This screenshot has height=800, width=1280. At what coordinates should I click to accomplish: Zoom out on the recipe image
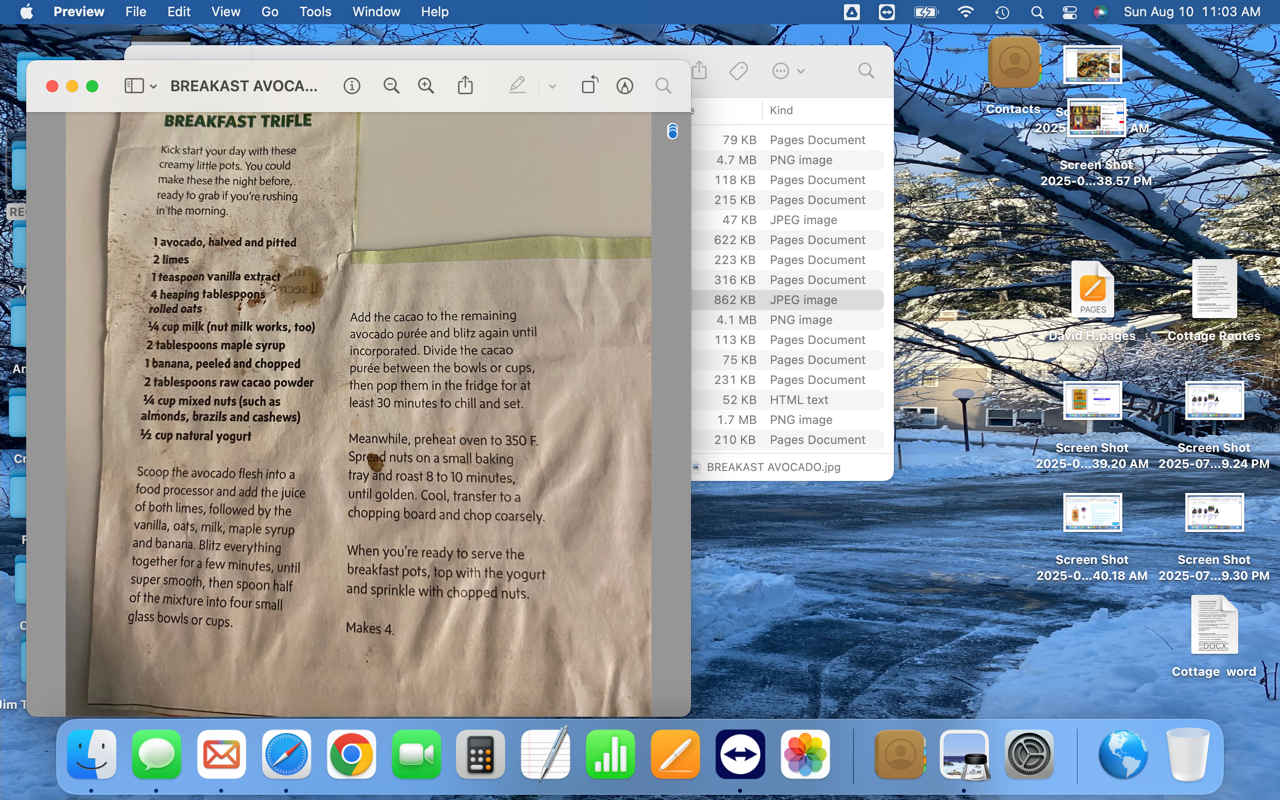(391, 86)
